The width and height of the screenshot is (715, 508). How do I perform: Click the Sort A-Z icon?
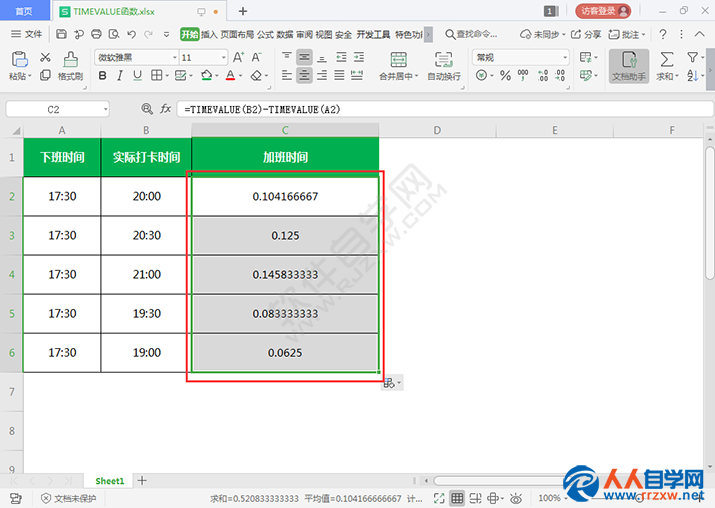tap(692, 76)
